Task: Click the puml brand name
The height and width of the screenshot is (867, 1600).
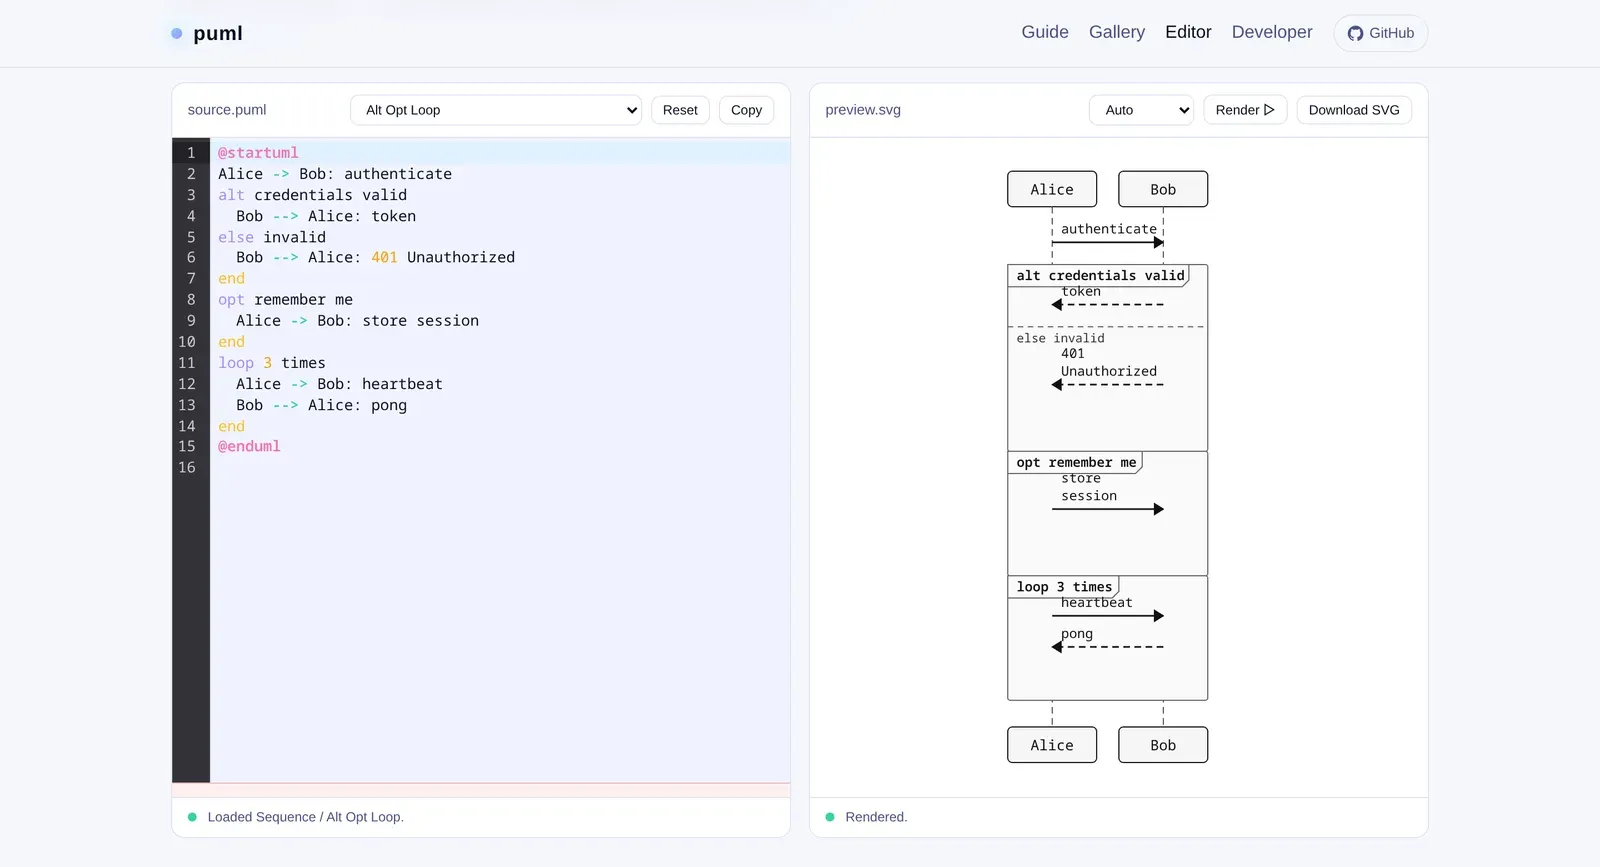Action: (218, 33)
